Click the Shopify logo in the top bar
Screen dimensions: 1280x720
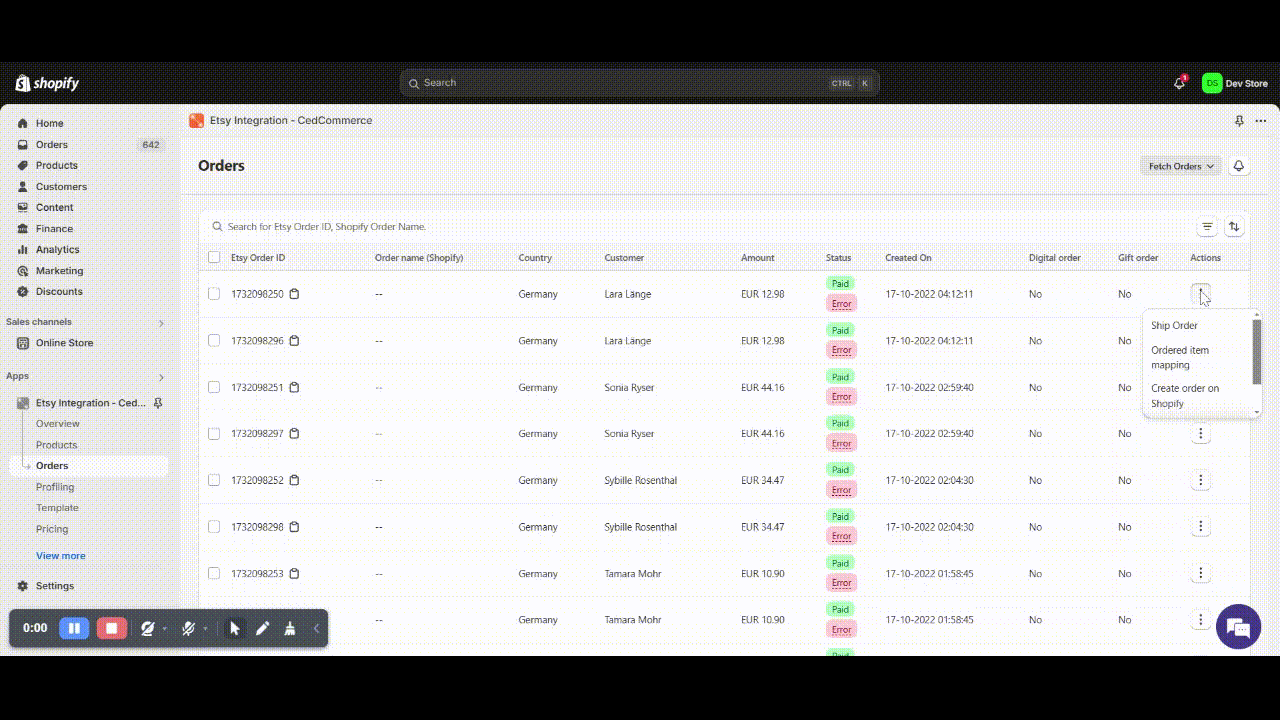coord(47,83)
